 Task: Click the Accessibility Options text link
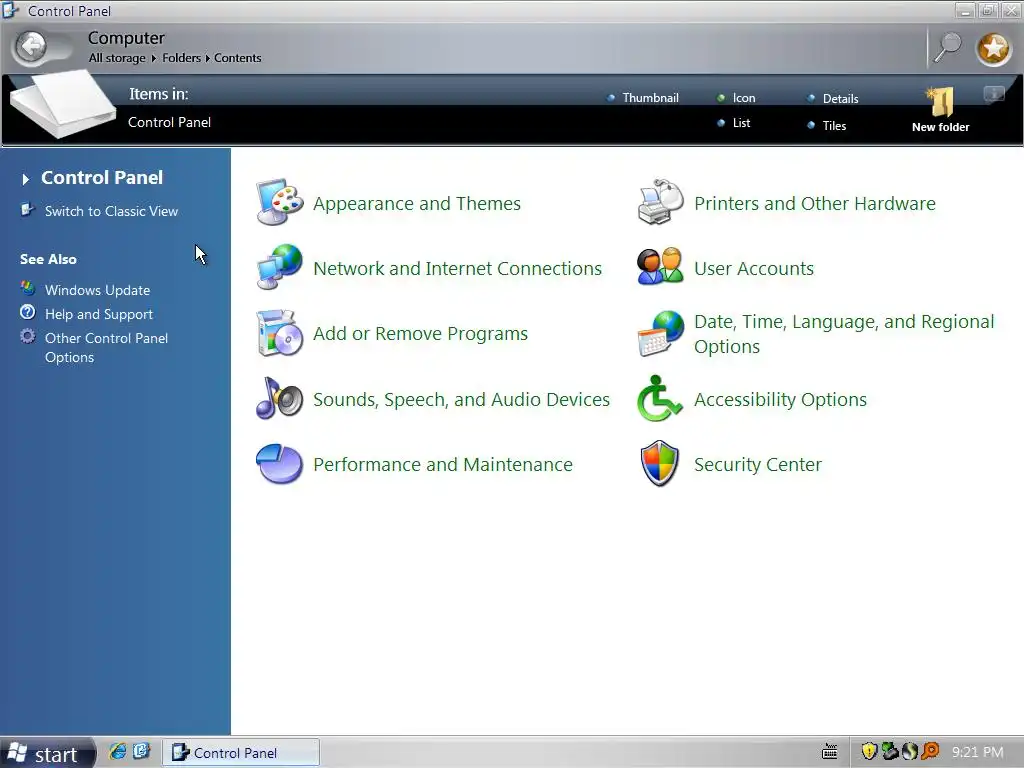pos(780,400)
